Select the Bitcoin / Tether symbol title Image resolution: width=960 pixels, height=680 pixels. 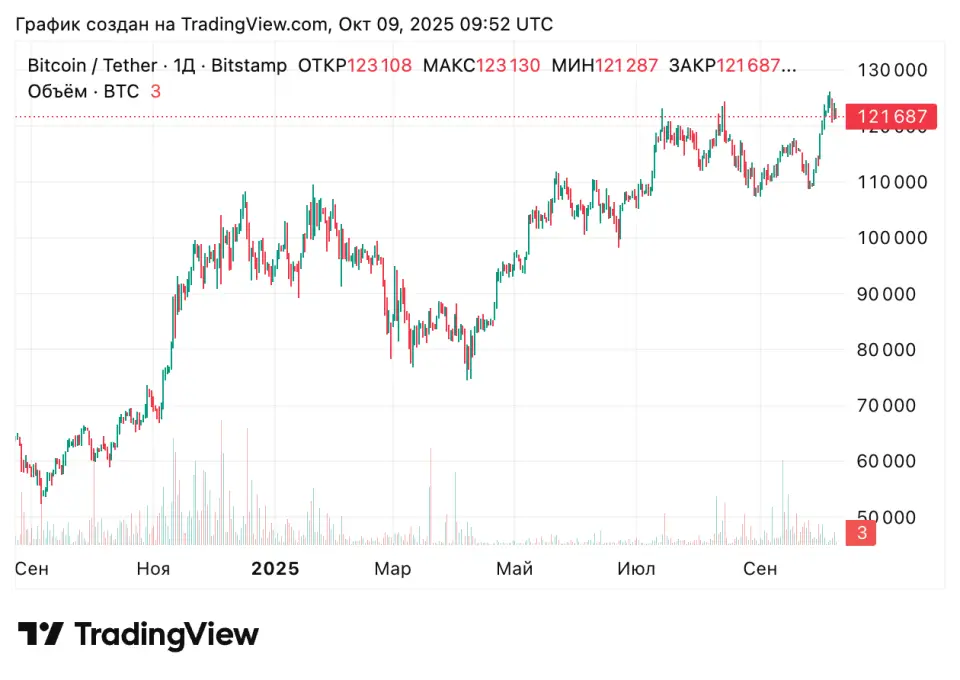(x=91, y=66)
